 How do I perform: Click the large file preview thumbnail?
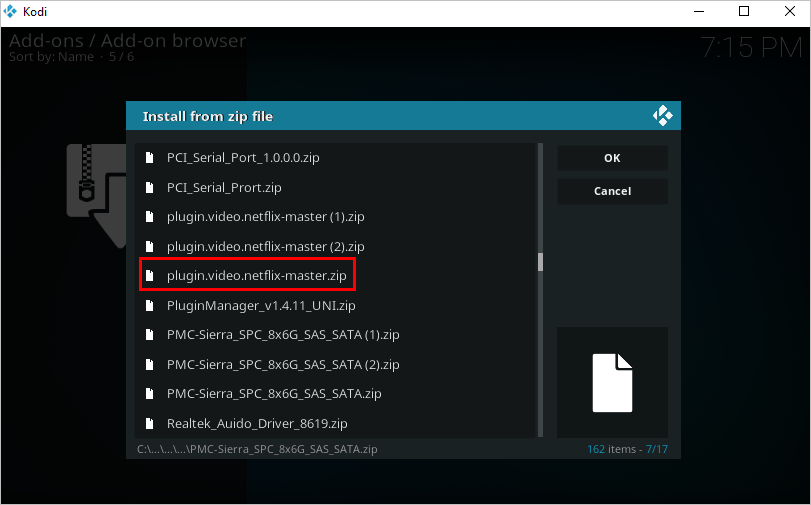[x=612, y=382]
